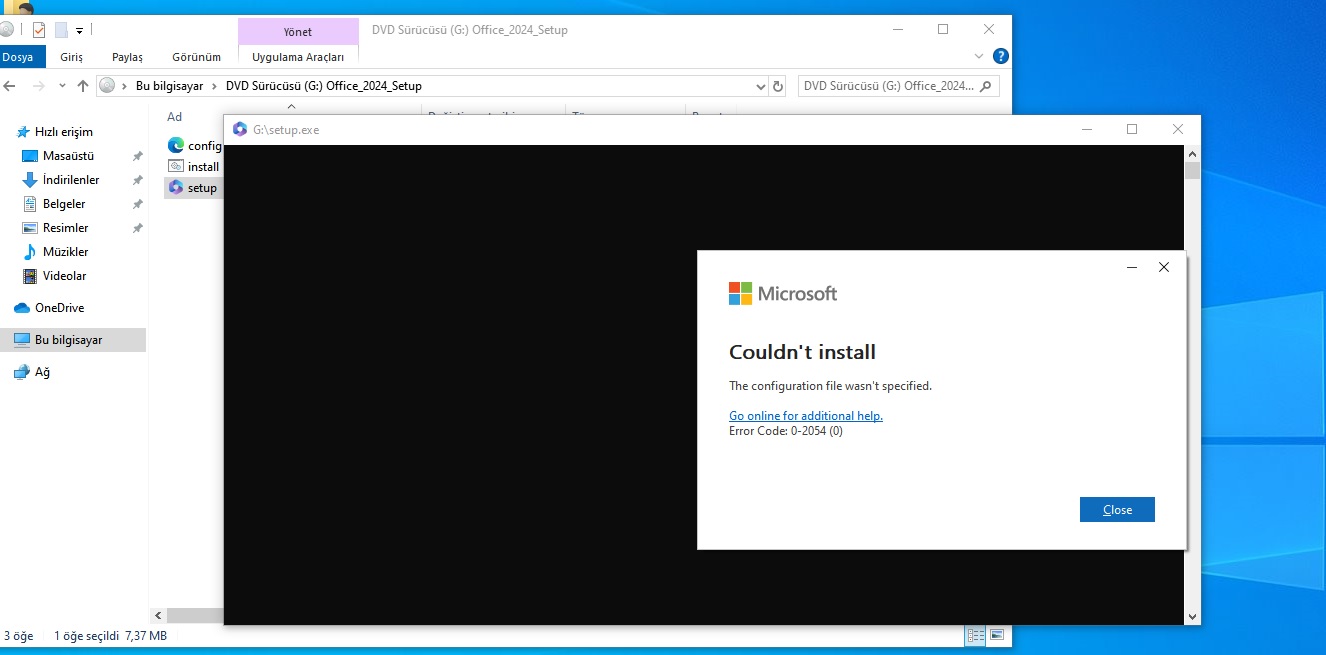The height and width of the screenshot is (655, 1326).
Task: Click 'DVD Sürücüsü (G:) Office_2024_Setup' breadcrumb
Action: coord(324,86)
